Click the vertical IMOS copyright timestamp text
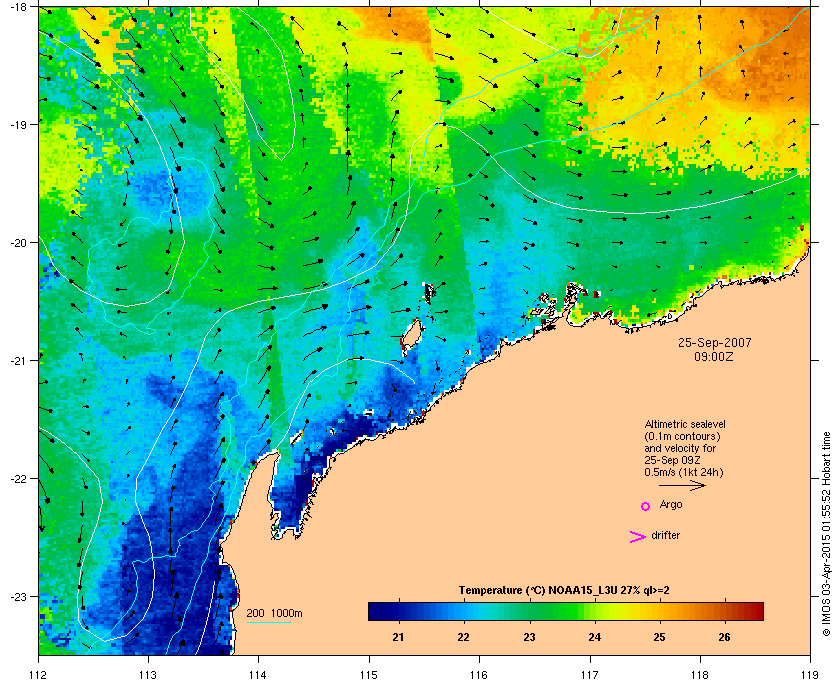Screen dimensions: 840x680 826,535
